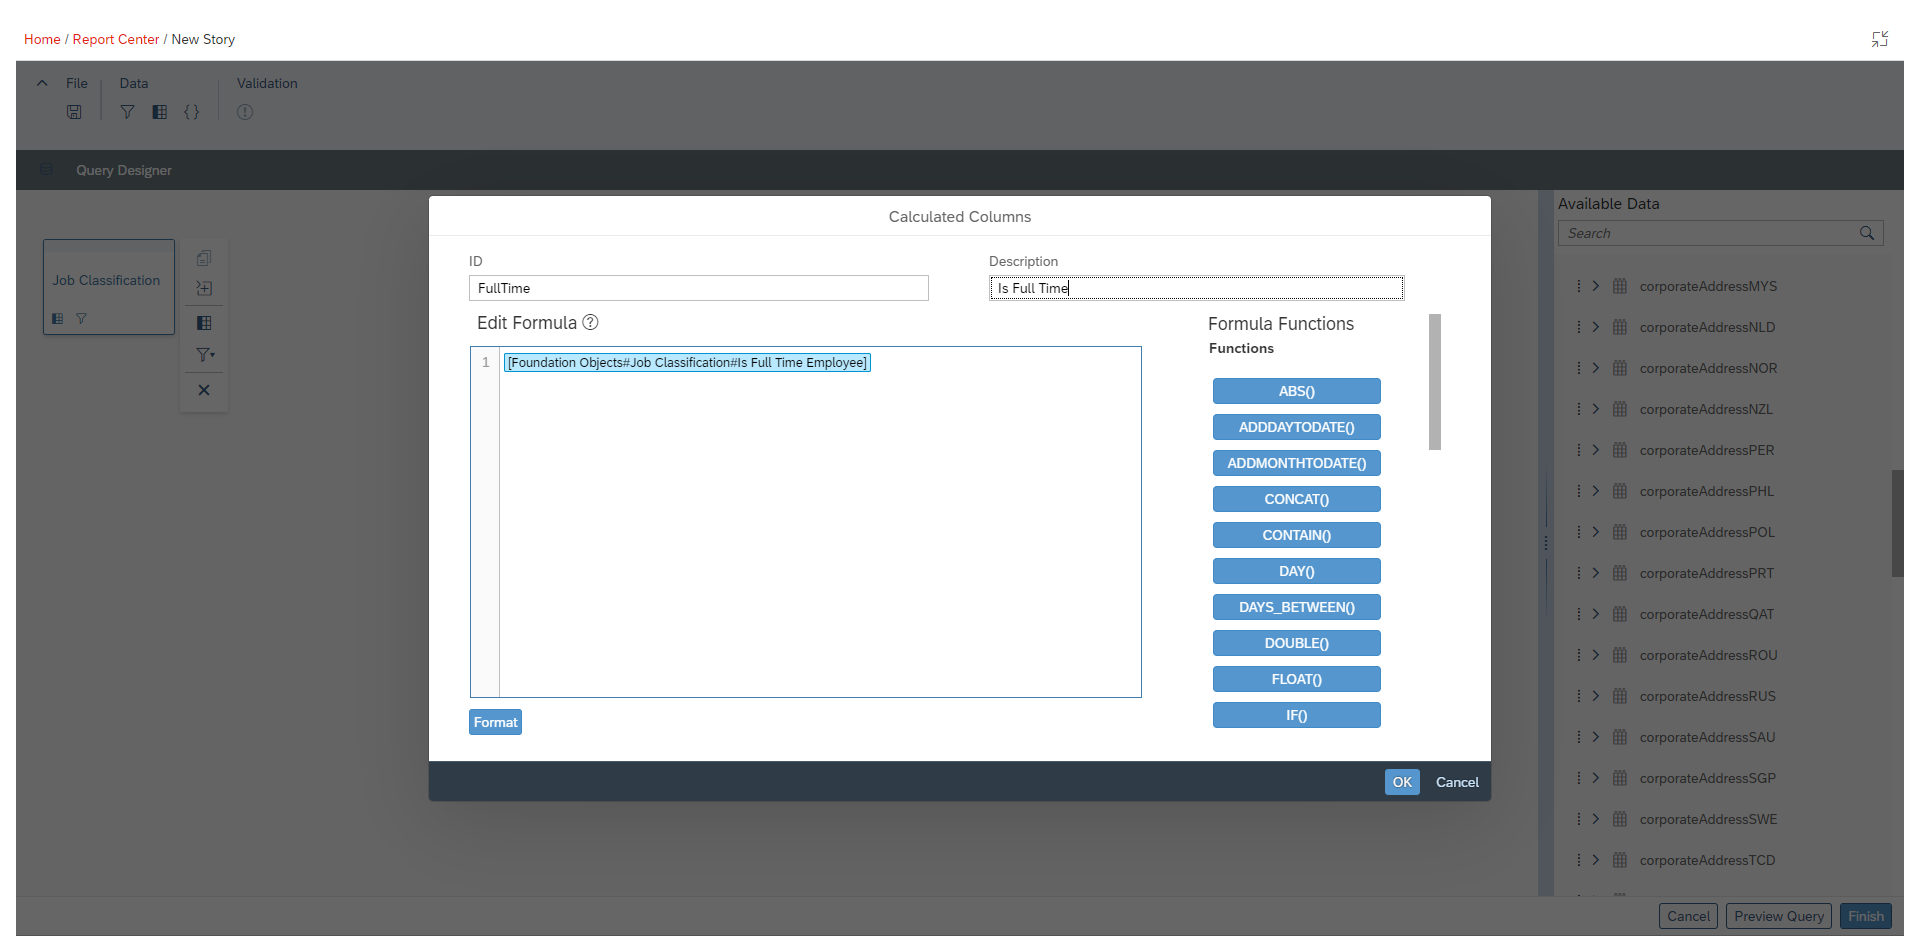
Task: Insert the DAYS_BETWEEN() function
Action: [x=1297, y=607]
